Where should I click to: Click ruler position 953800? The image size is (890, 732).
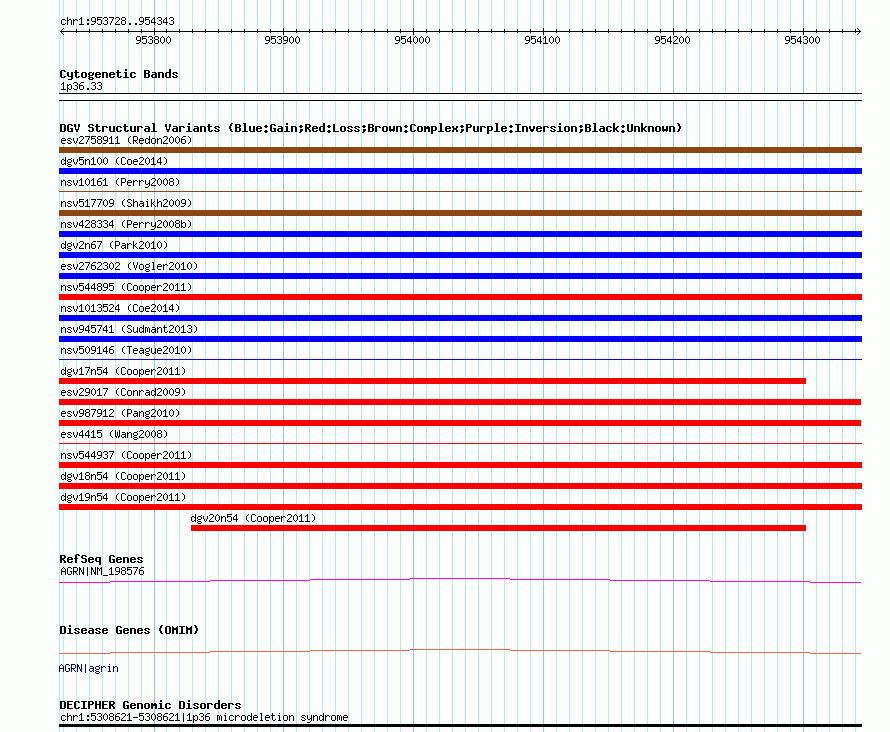[x=153, y=40]
